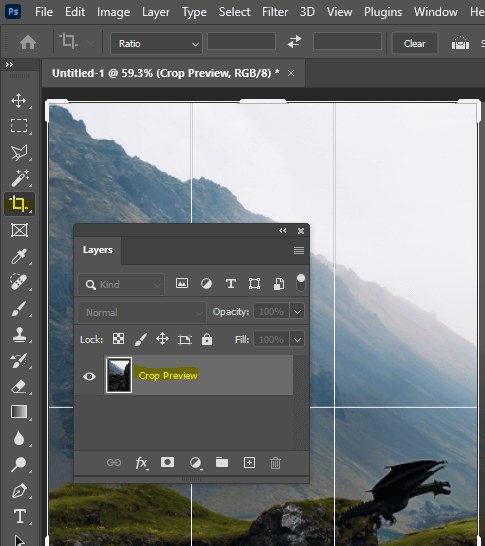Toggle lock transparent pixels
Screen dimensions: 485x546
tap(118, 339)
